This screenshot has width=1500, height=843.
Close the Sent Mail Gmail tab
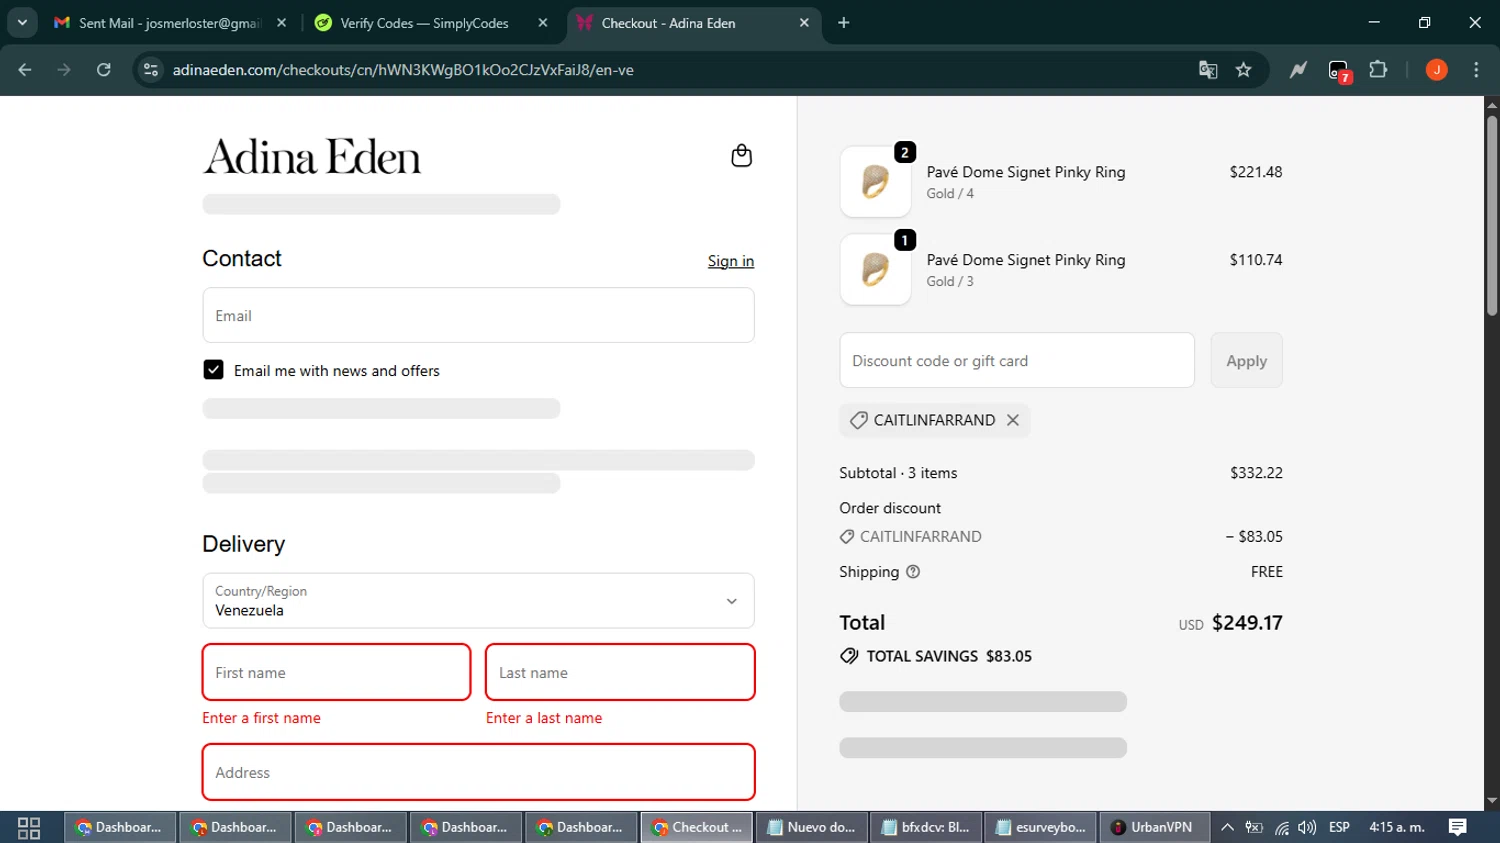(281, 22)
